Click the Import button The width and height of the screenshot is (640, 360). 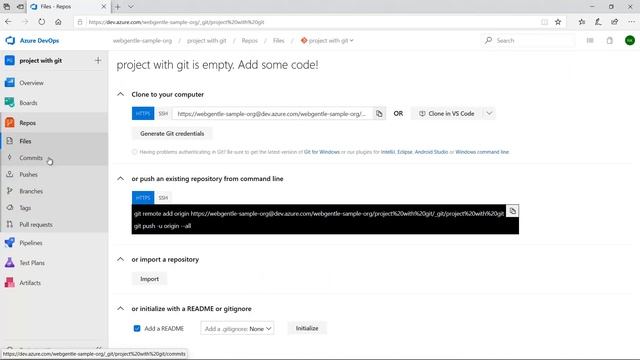(149, 279)
